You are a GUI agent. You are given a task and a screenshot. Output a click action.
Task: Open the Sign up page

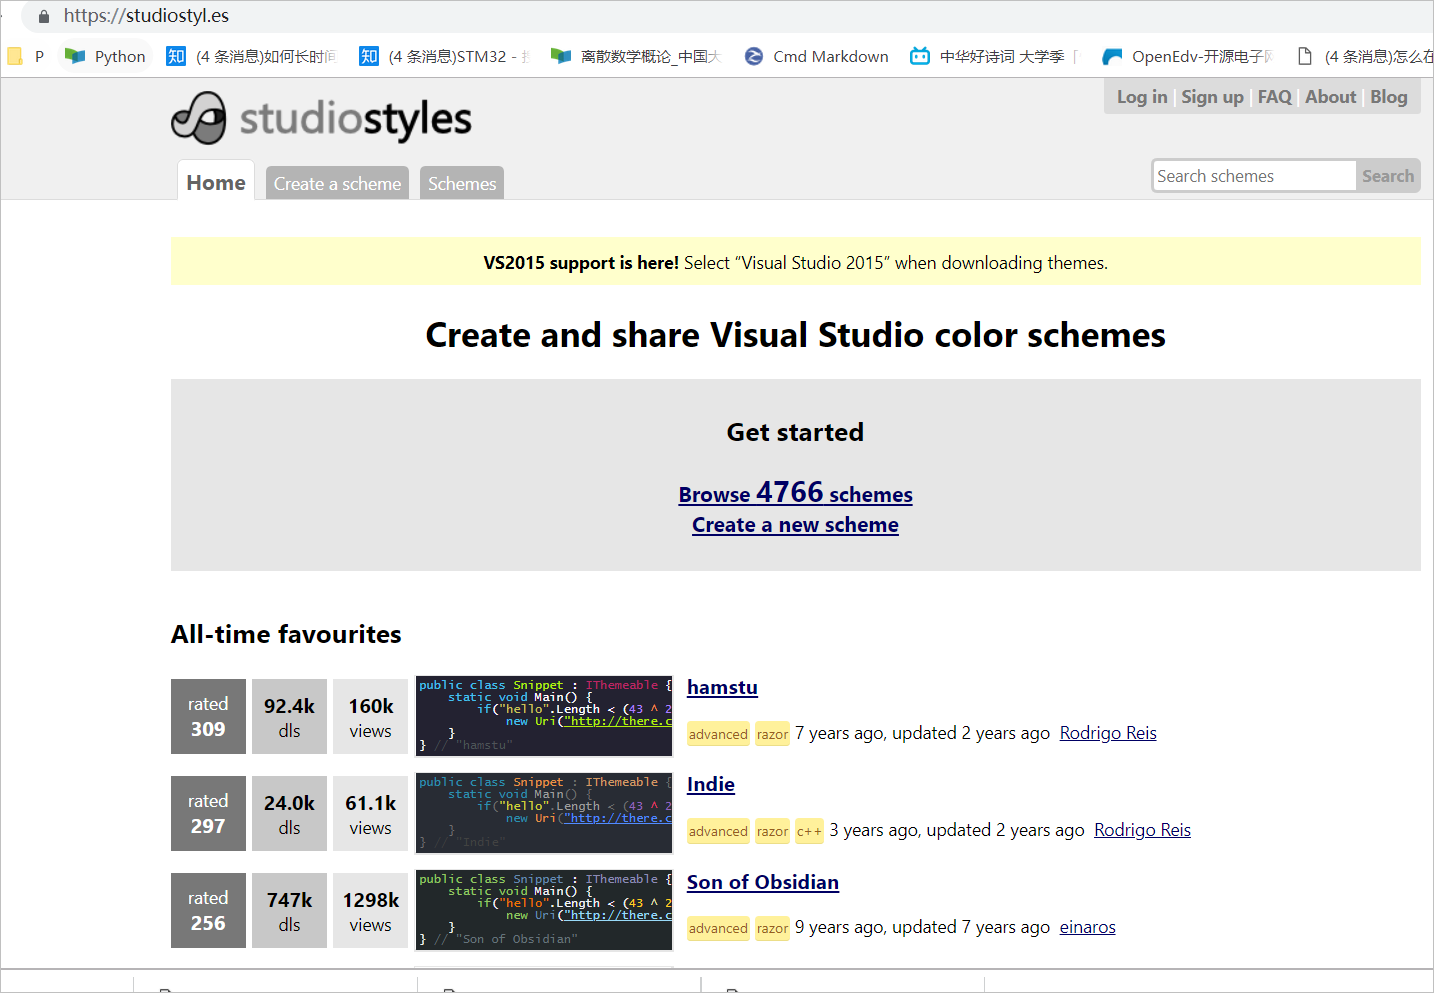click(x=1212, y=96)
